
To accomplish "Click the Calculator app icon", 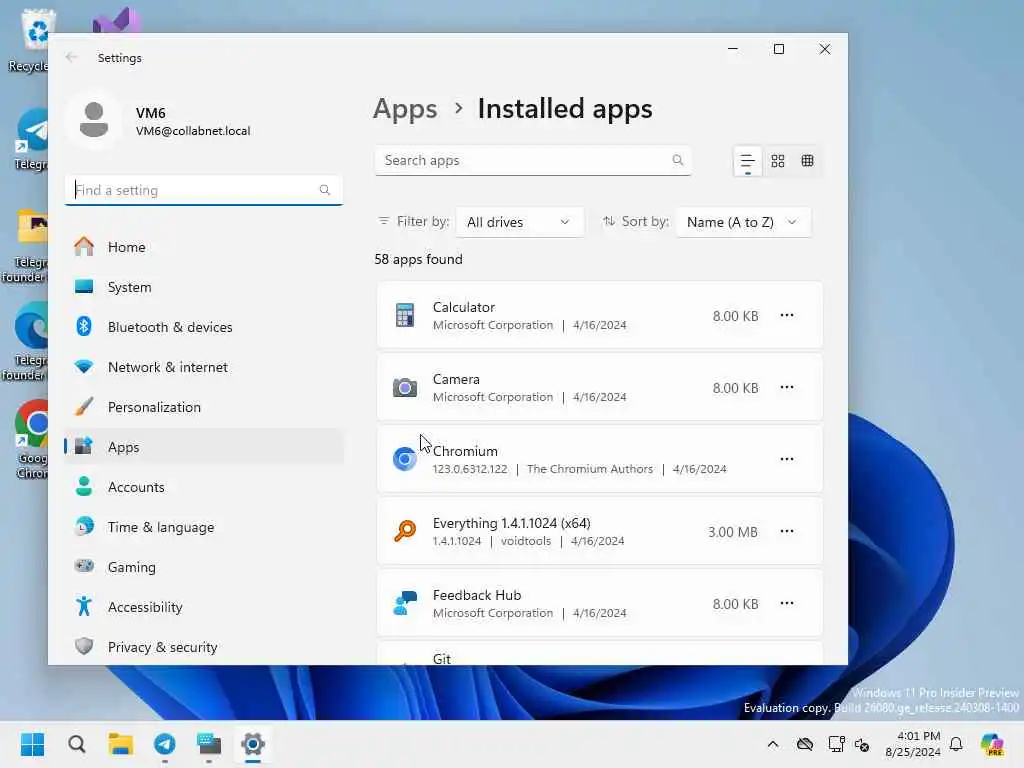I will (x=405, y=315).
